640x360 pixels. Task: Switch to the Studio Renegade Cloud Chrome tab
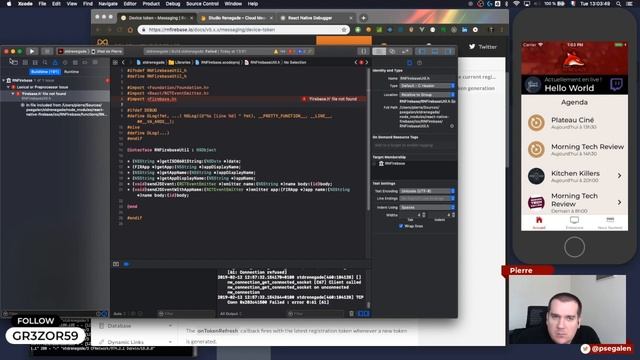click(x=237, y=18)
